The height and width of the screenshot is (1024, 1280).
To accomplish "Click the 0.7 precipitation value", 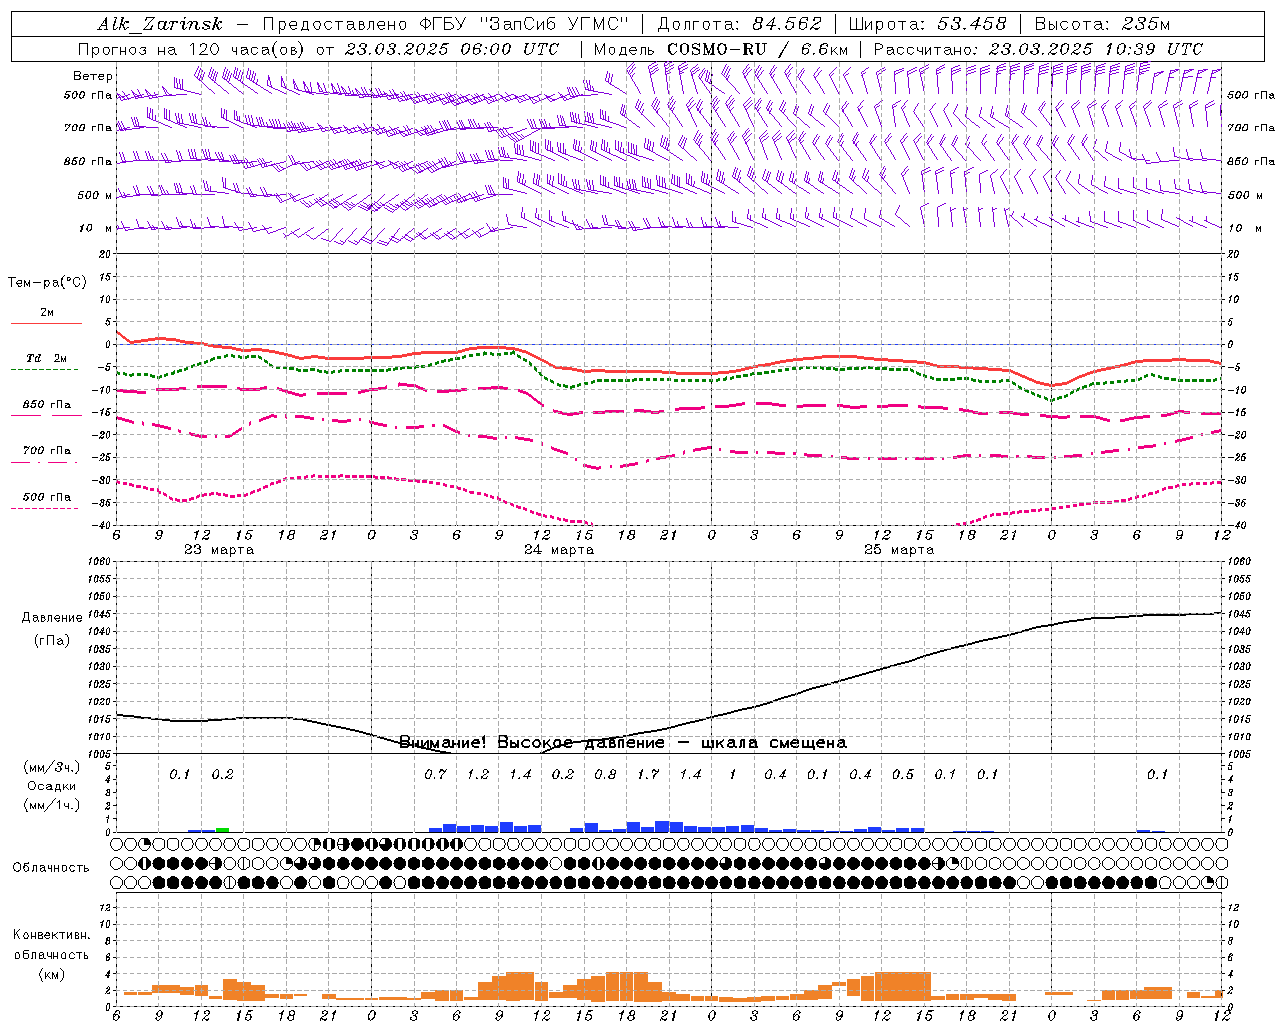I will pyautogui.click(x=435, y=775).
